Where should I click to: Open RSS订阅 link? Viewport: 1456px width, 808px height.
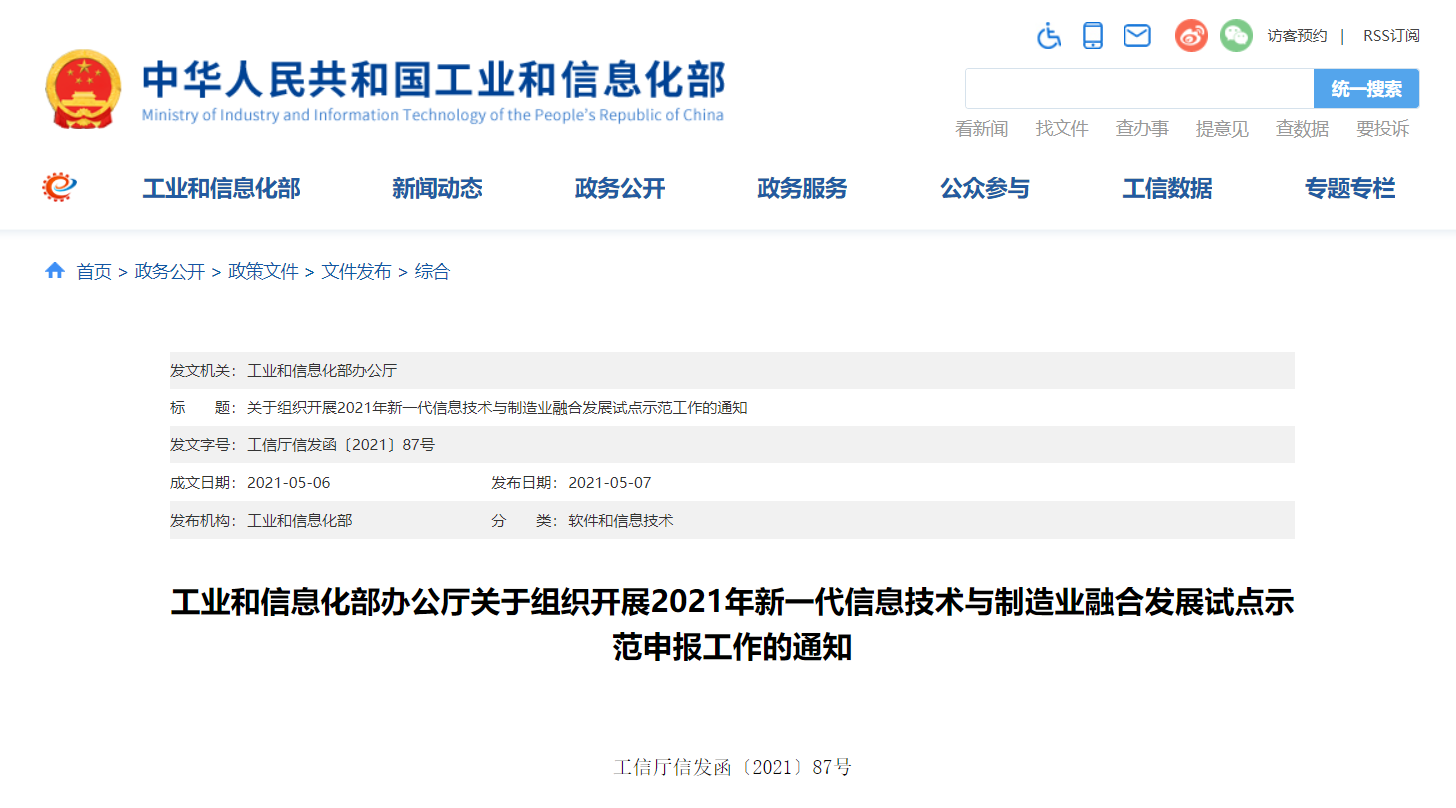coord(1391,36)
